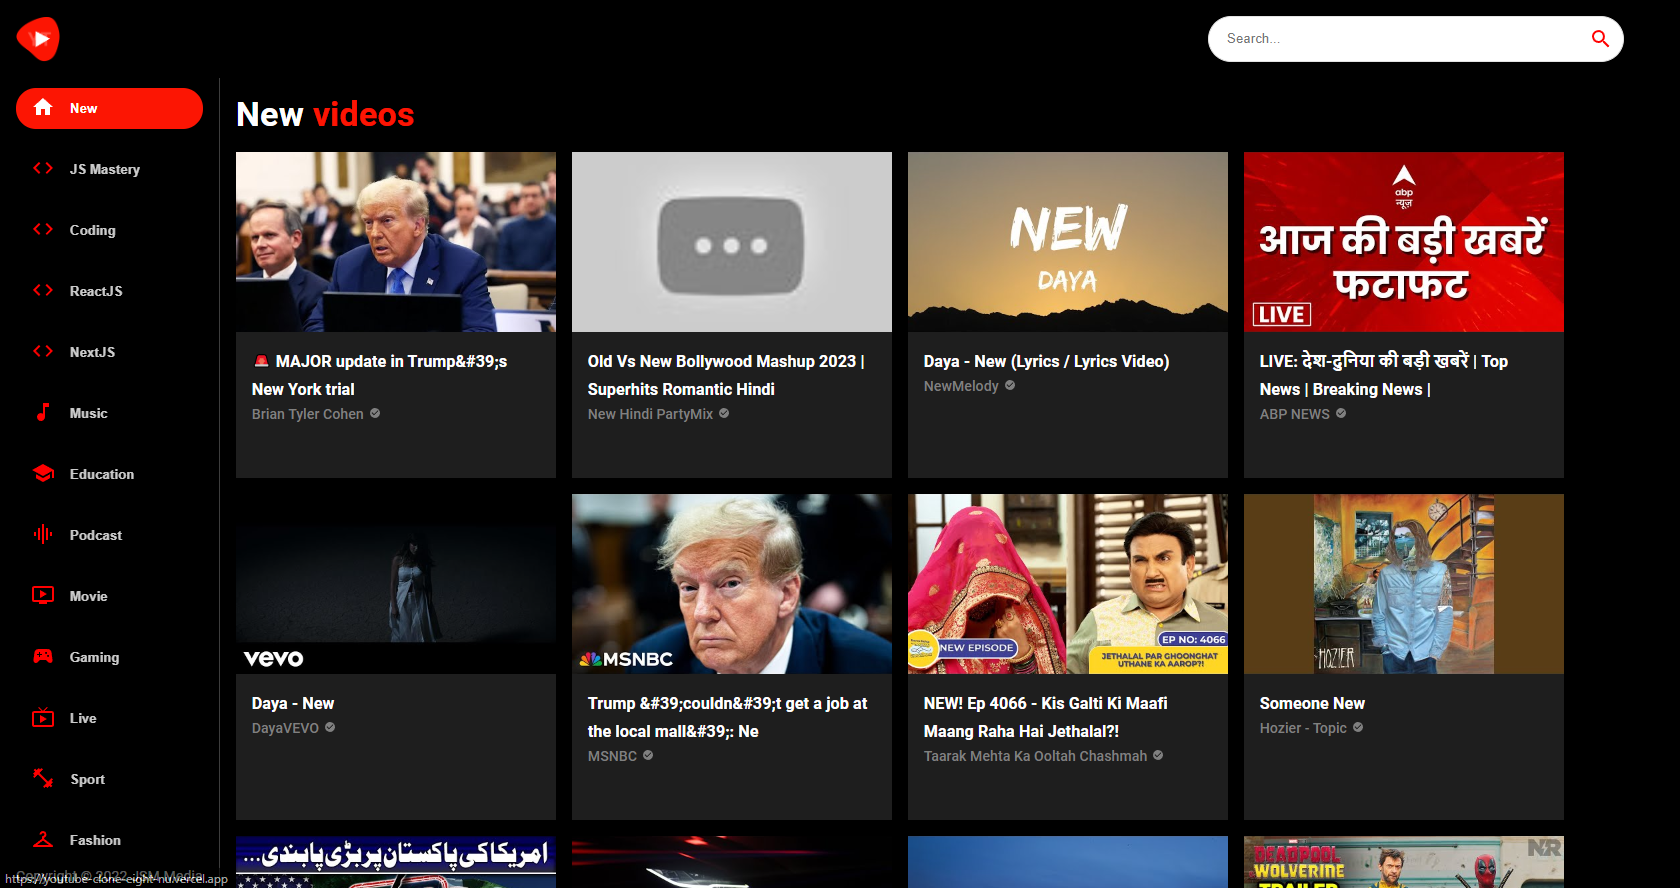Click verified badge next to ABP NEWS
The height and width of the screenshot is (888, 1680).
pos(1341,413)
